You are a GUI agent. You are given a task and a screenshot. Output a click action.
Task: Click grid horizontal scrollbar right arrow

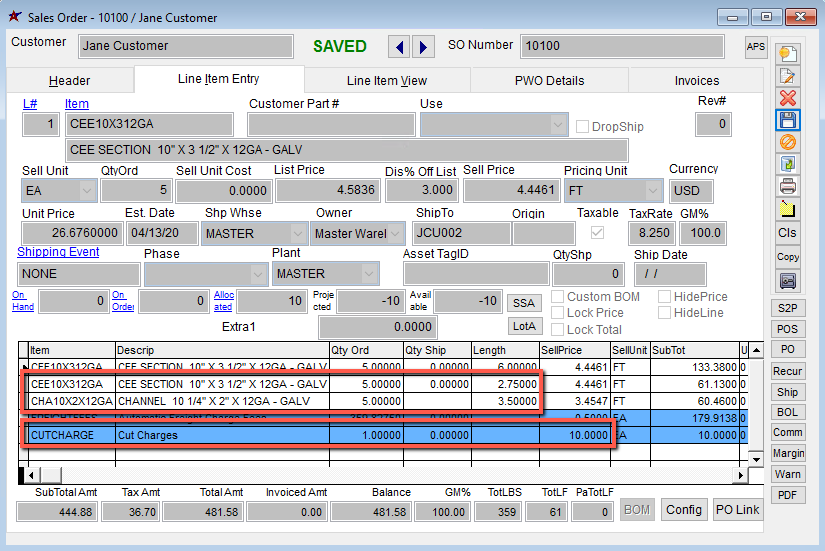741,475
